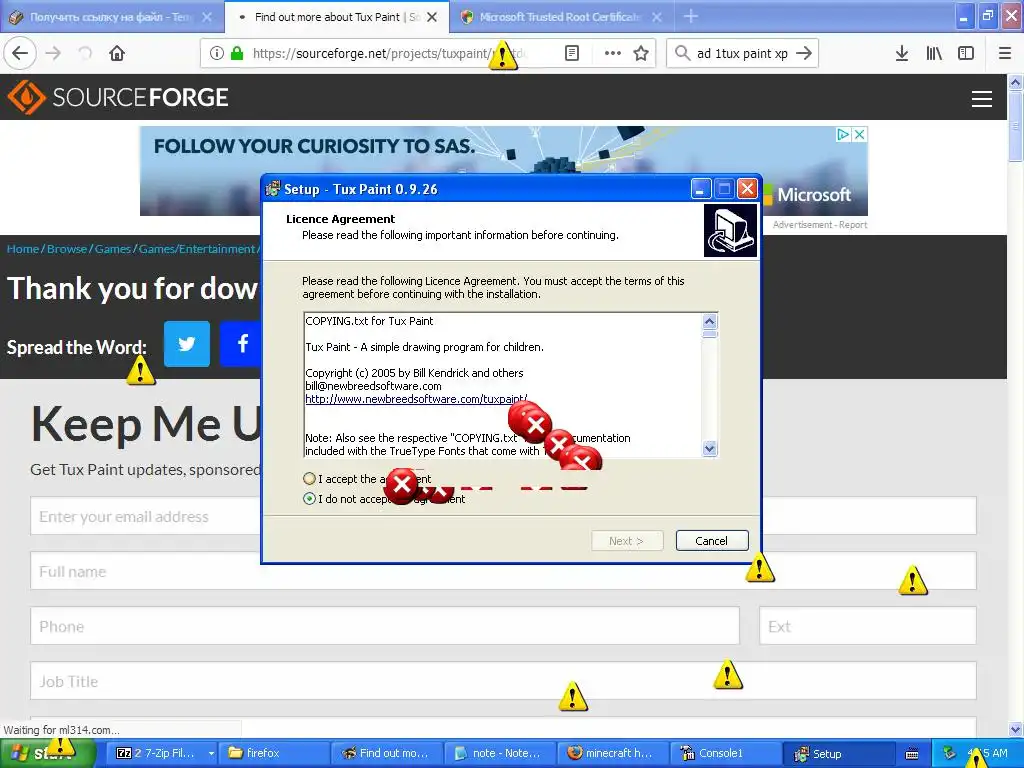
Task: Open the newbreedsoftware.com tuxpaint link
Action: click(x=416, y=398)
